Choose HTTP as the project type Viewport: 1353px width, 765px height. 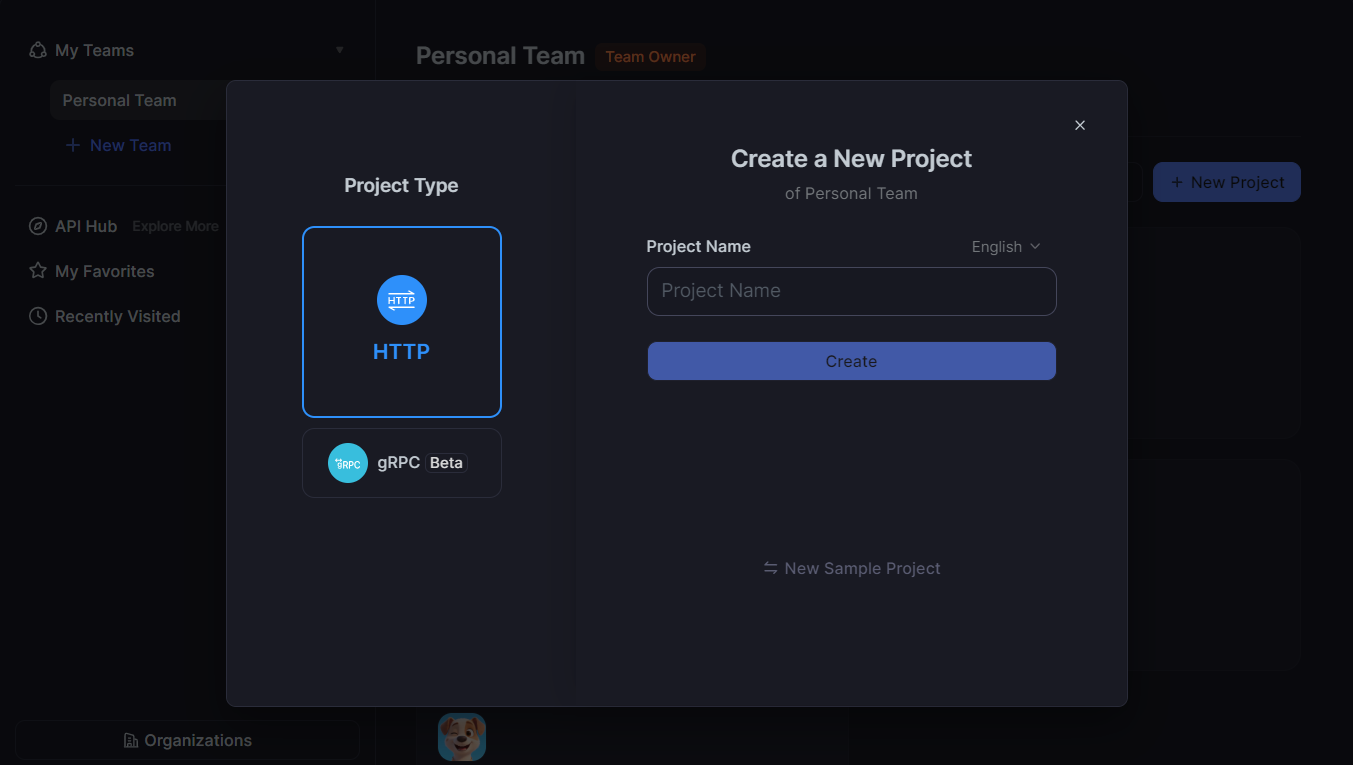(x=401, y=321)
